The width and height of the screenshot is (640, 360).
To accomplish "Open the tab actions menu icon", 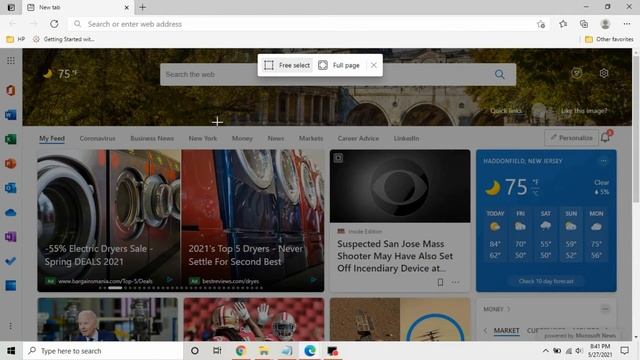I will tap(11, 7).
